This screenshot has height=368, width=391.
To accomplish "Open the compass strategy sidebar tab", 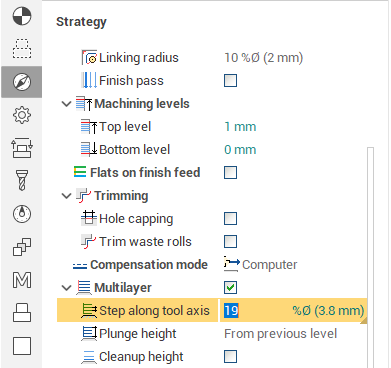I will coord(22,82).
